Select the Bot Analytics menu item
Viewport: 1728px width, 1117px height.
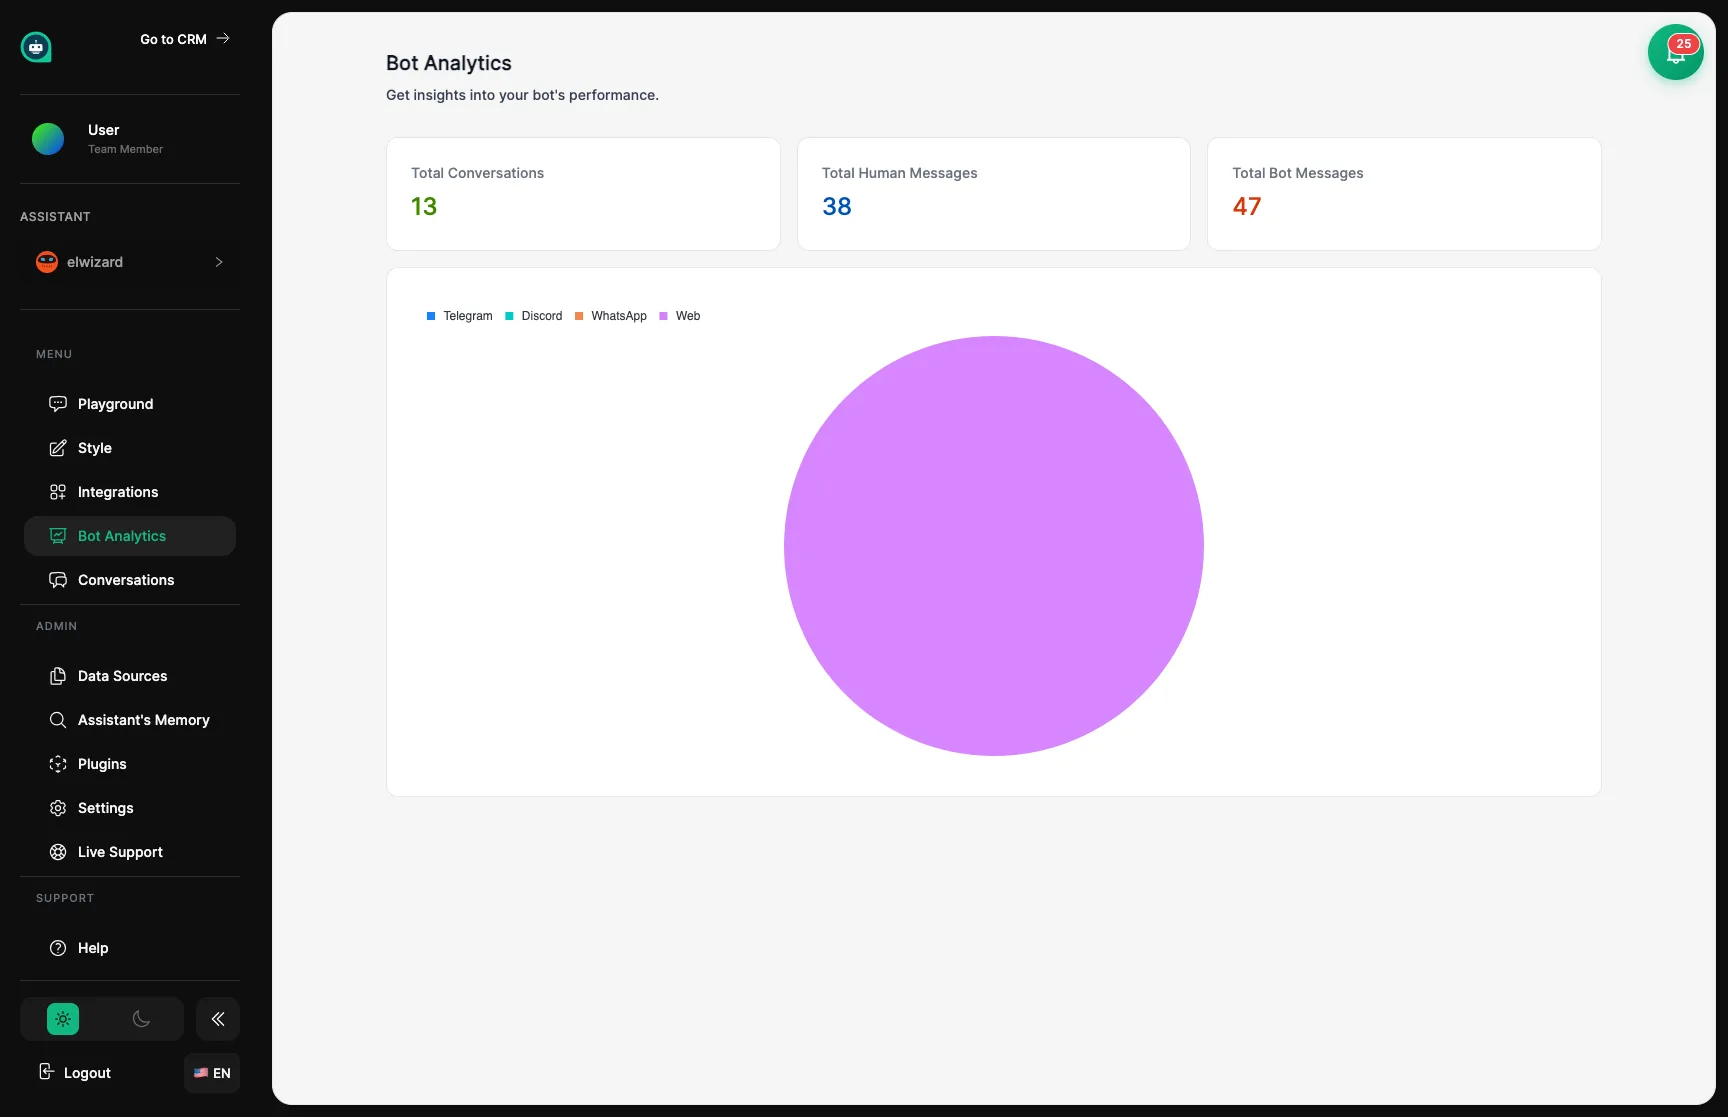(130, 536)
